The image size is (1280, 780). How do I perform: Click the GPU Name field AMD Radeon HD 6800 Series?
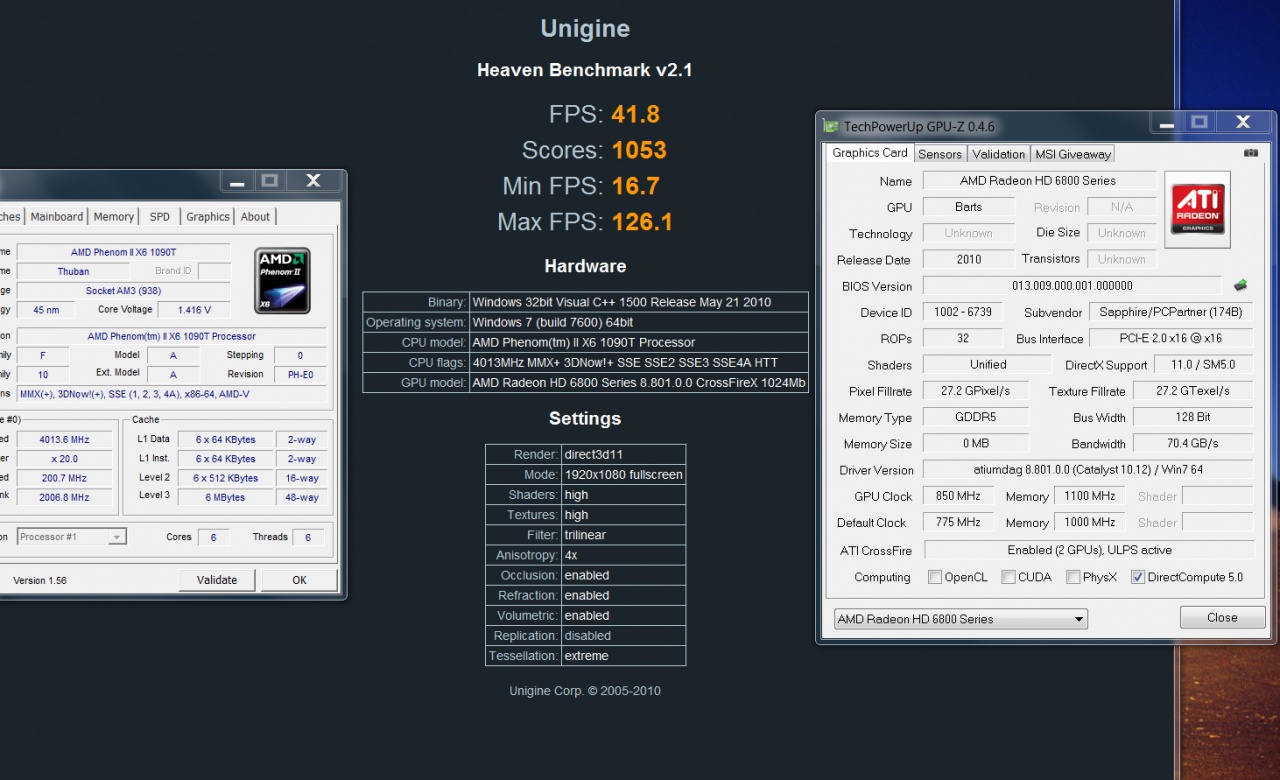(1038, 181)
